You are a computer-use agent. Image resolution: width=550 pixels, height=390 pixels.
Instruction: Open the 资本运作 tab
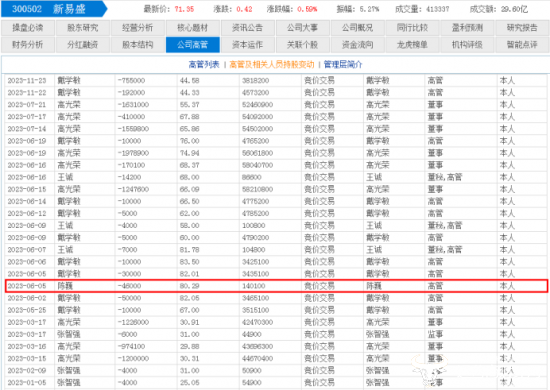(248, 45)
